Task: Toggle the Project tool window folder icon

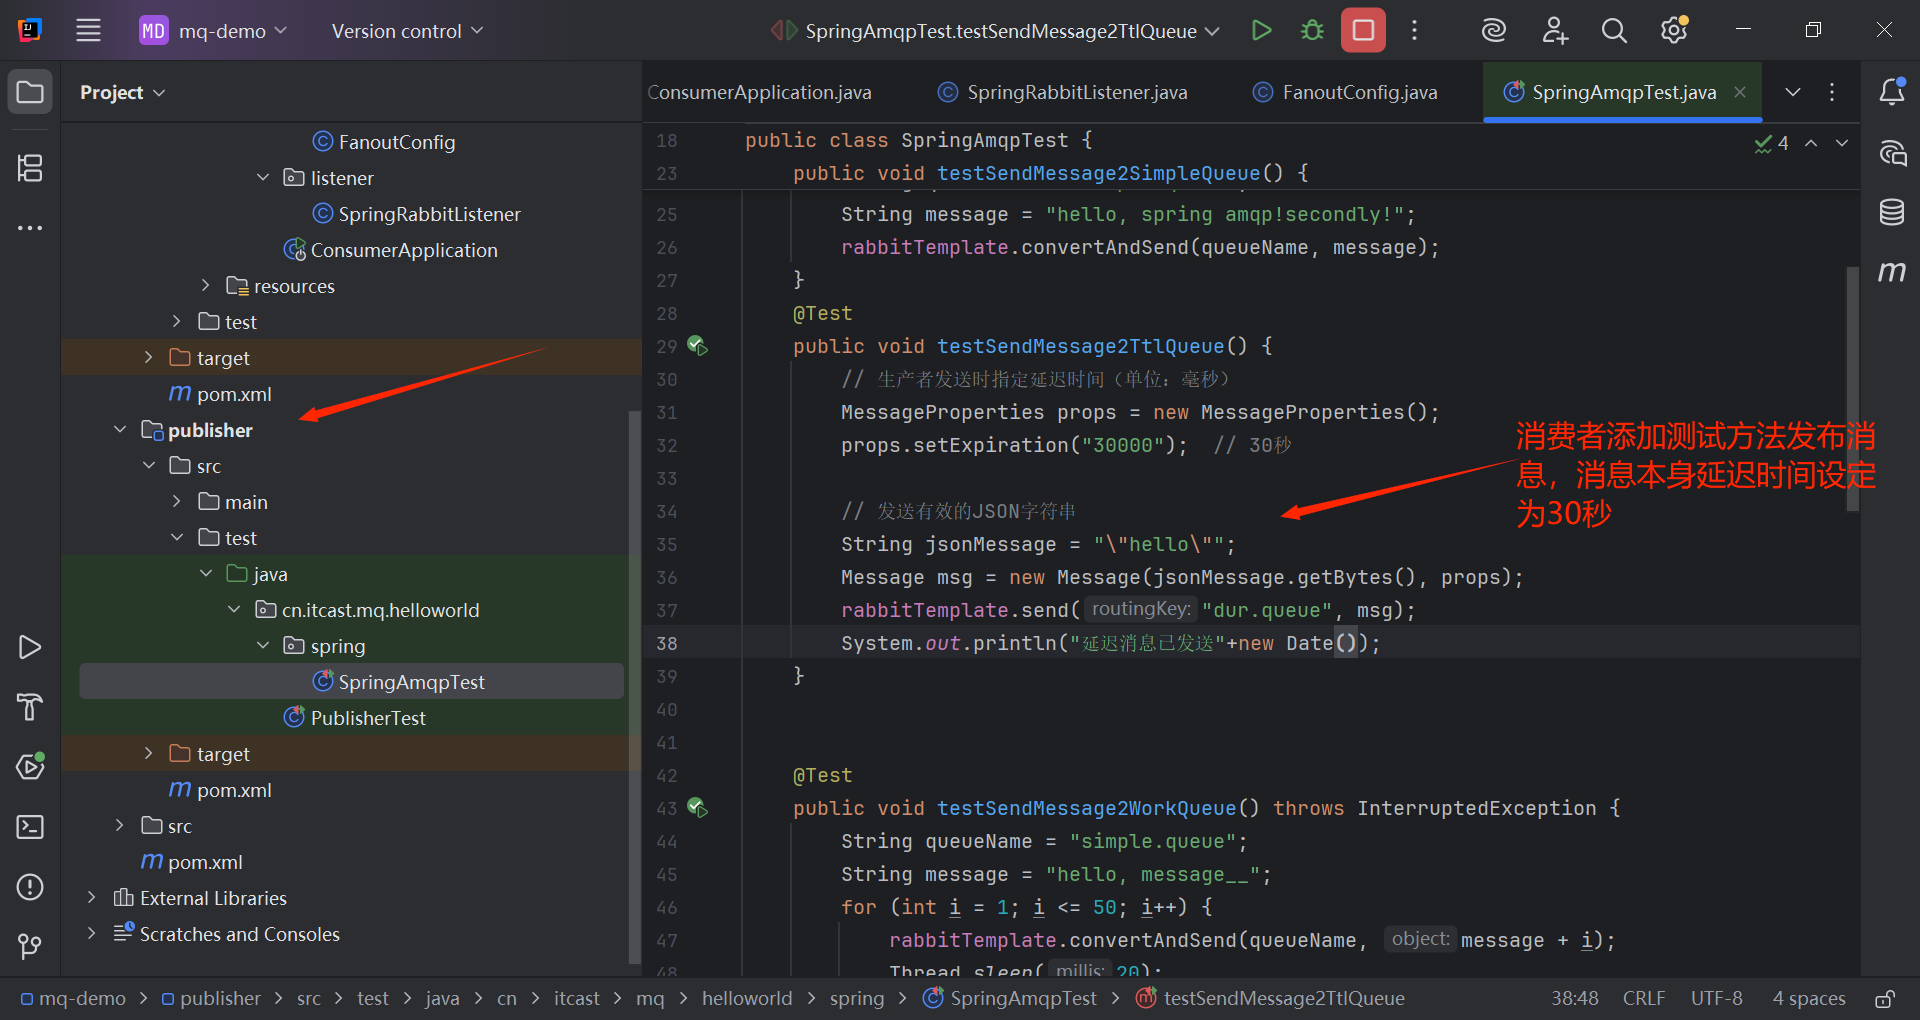Action: coord(30,92)
